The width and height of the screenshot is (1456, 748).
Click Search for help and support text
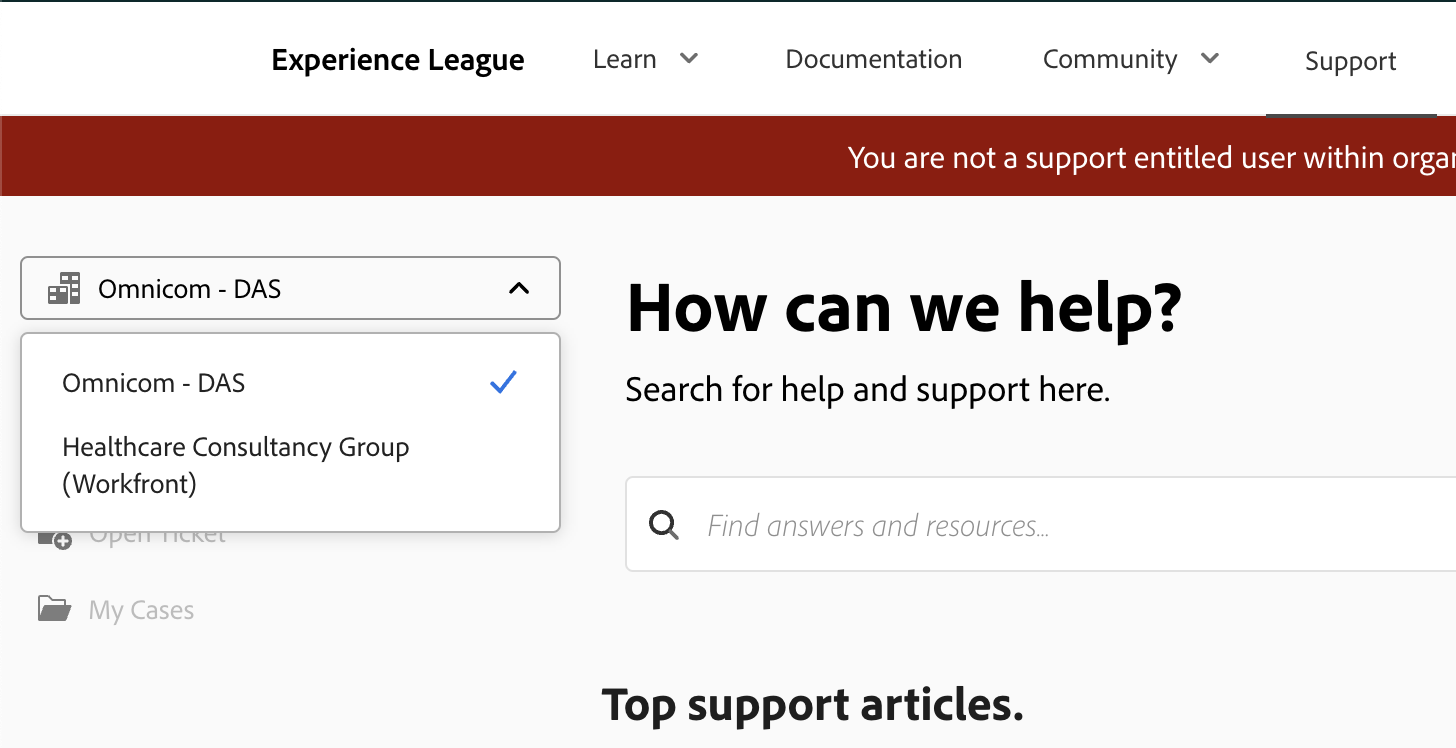(x=867, y=389)
